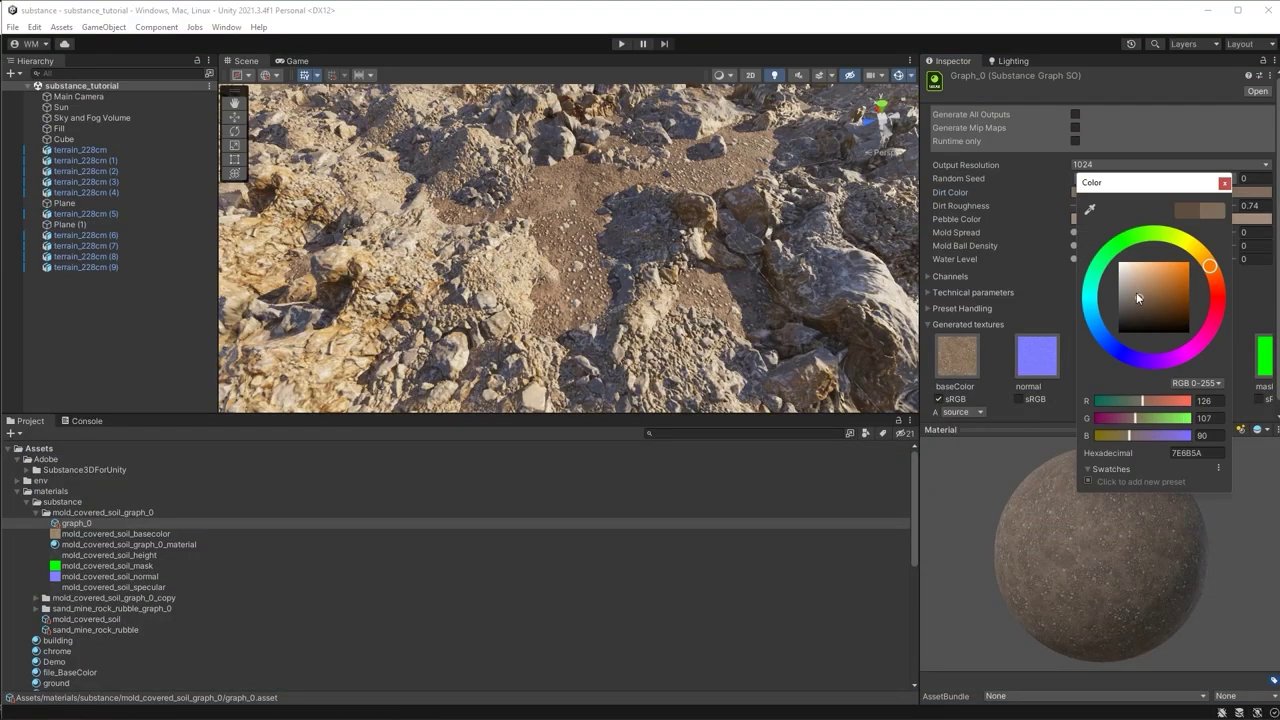Click the Play button
The image size is (1280, 720).
(x=621, y=44)
